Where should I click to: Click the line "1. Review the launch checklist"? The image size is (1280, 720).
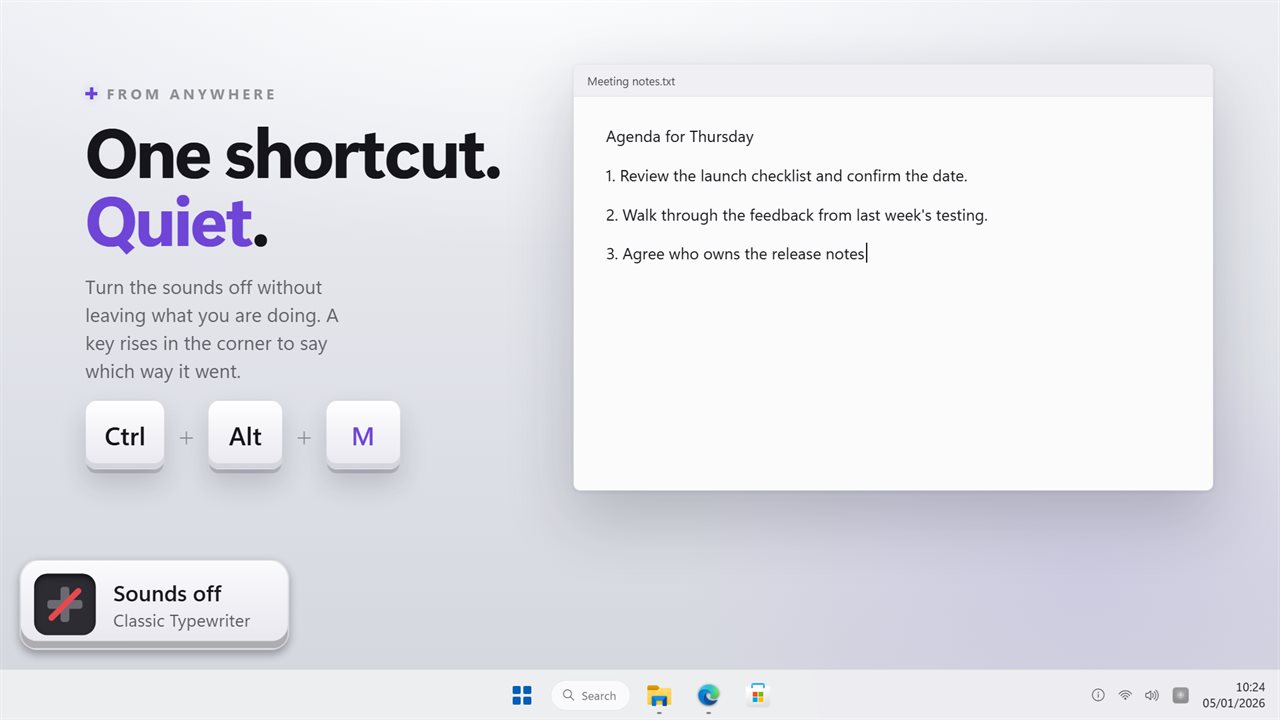click(x=787, y=176)
